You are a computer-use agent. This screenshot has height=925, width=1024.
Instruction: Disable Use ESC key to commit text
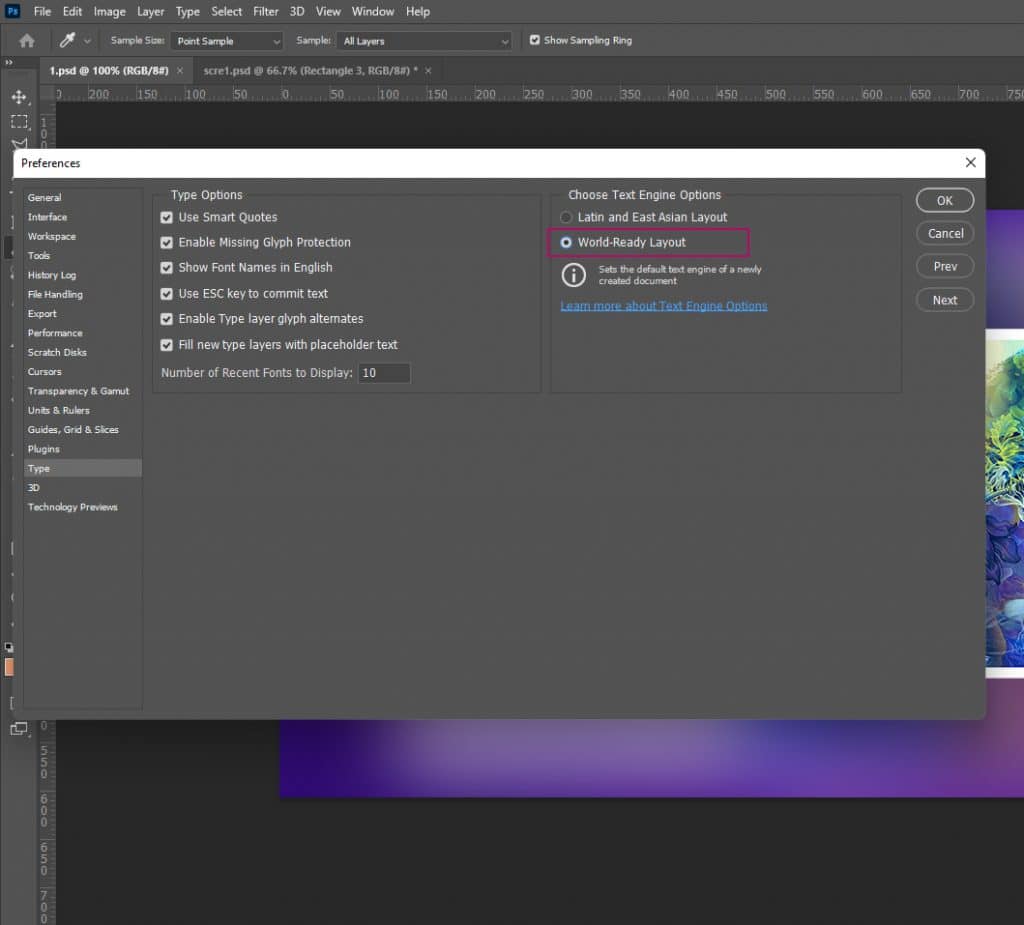click(x=167, y=294)
